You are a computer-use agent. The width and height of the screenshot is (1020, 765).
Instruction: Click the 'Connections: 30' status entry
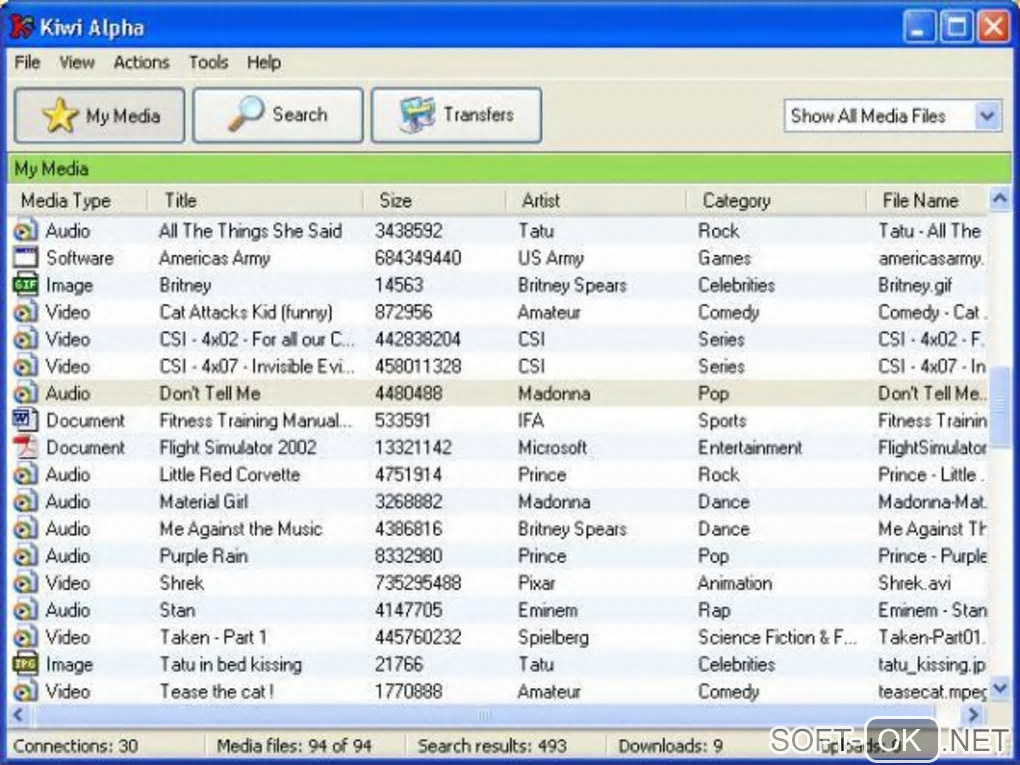(x=75, y=746)
